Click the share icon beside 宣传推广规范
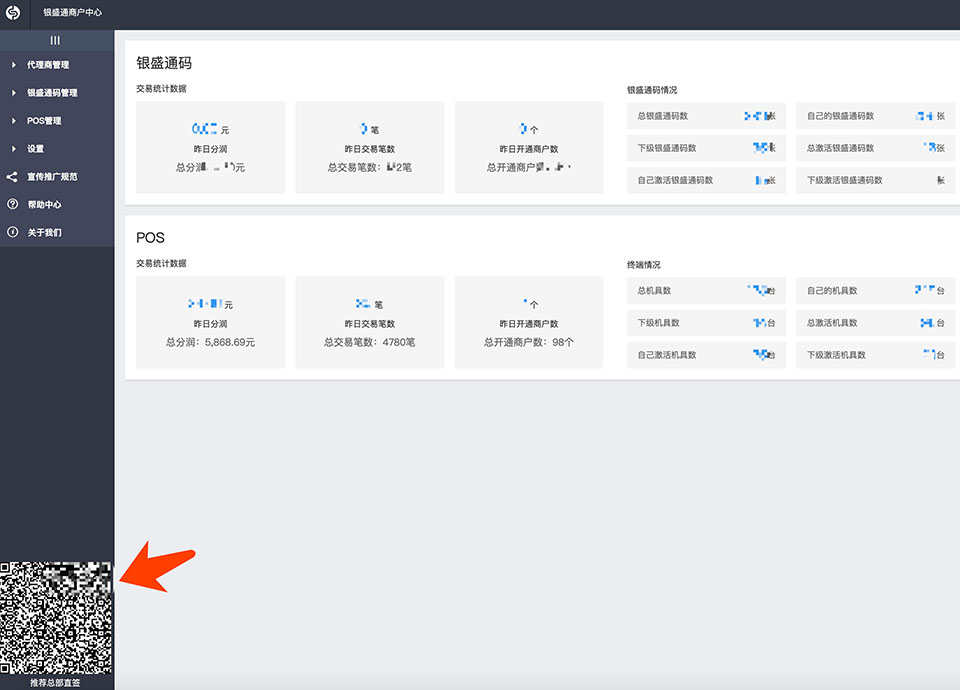Screen dimensions: 960x690 coord(12,177)
